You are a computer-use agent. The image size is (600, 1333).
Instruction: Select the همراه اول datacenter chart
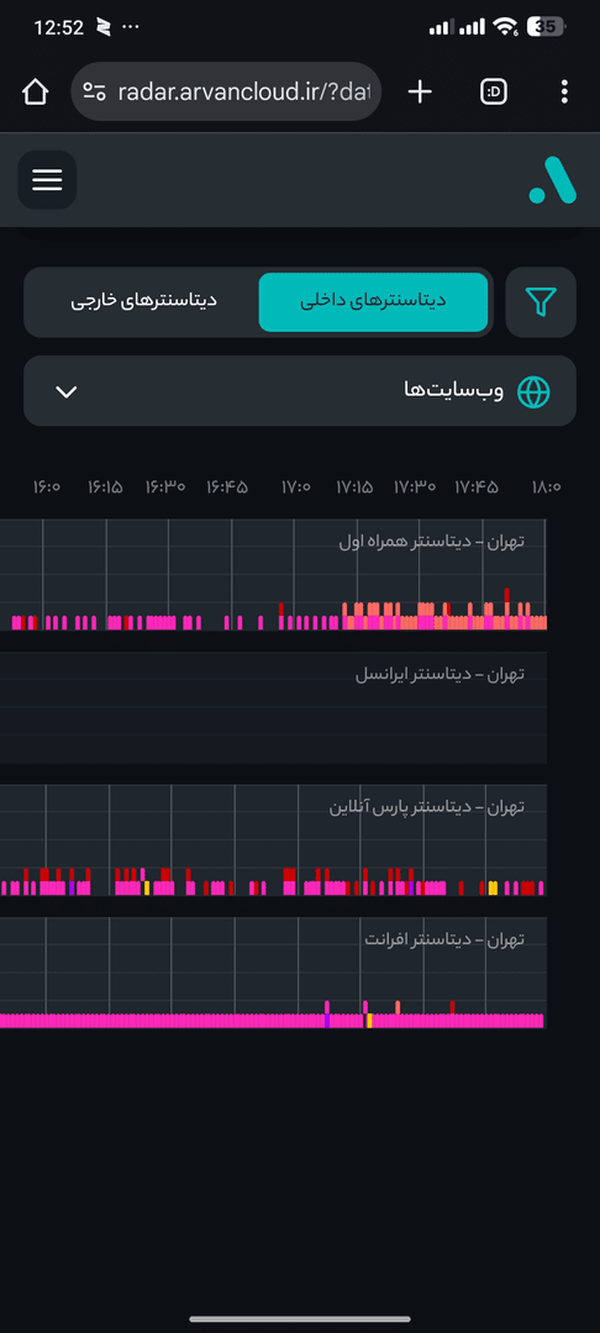[273, 575]
